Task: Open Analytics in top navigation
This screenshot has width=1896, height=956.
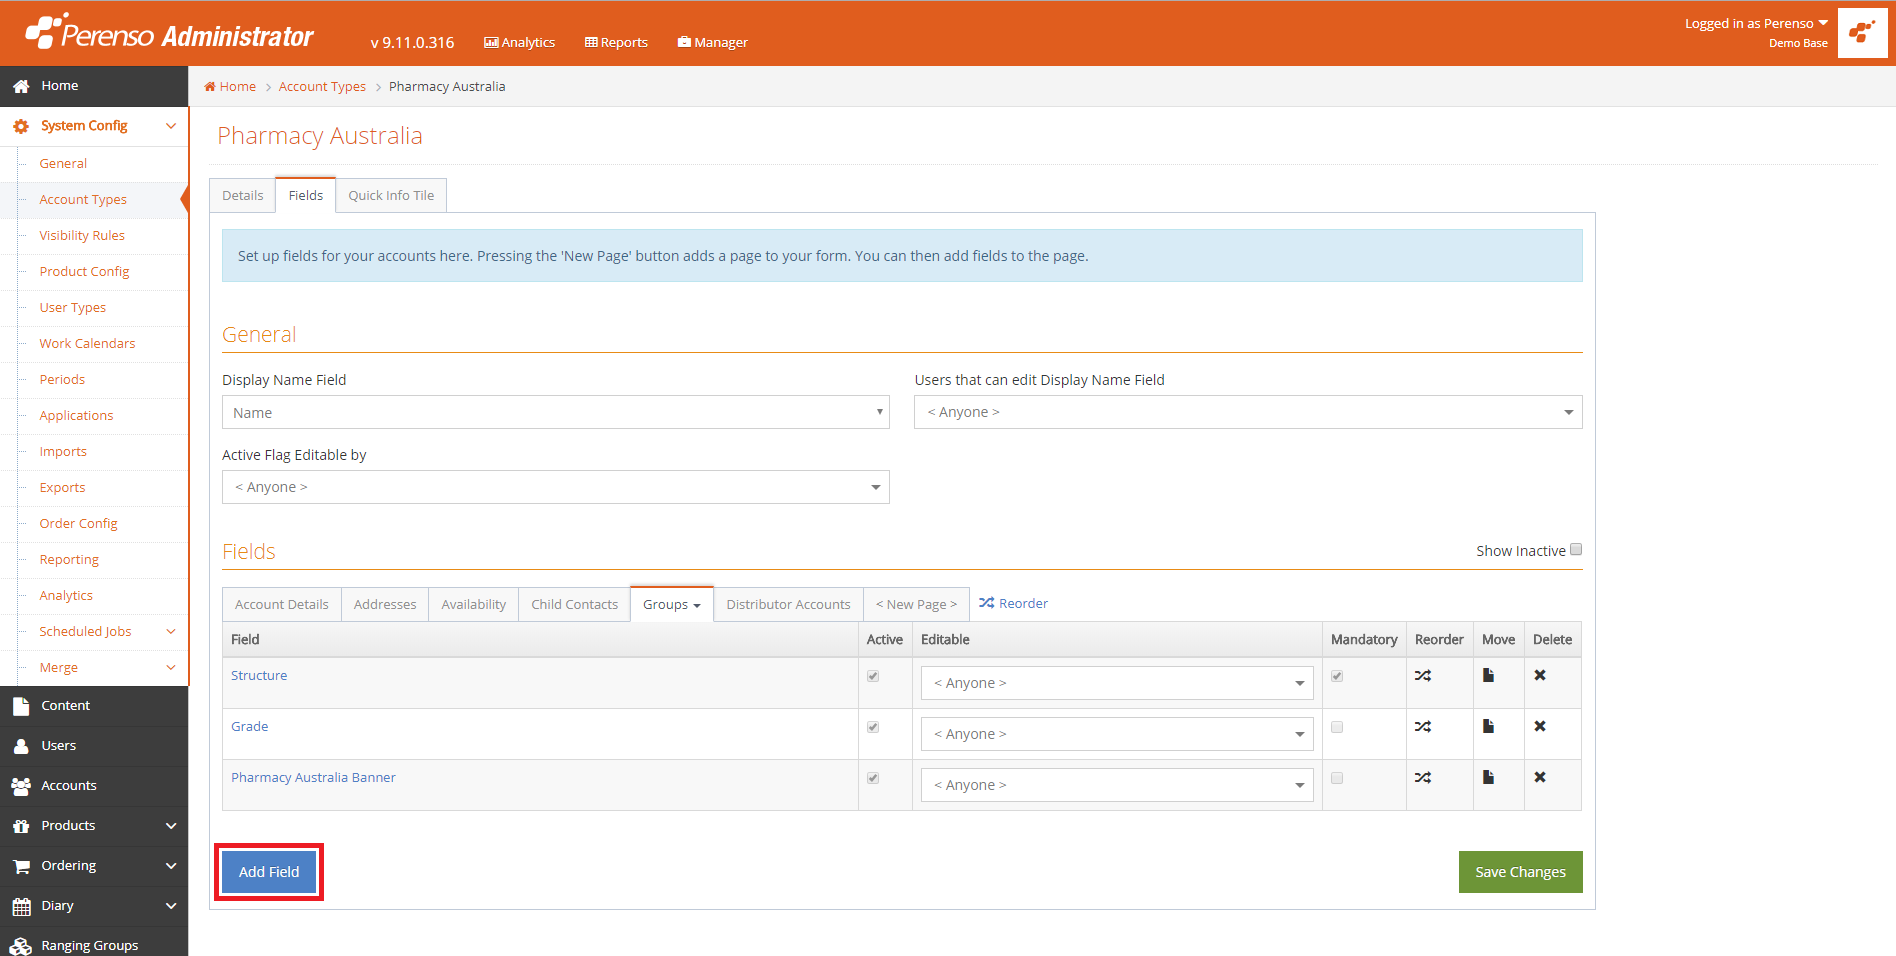Action: pos(519,42)
